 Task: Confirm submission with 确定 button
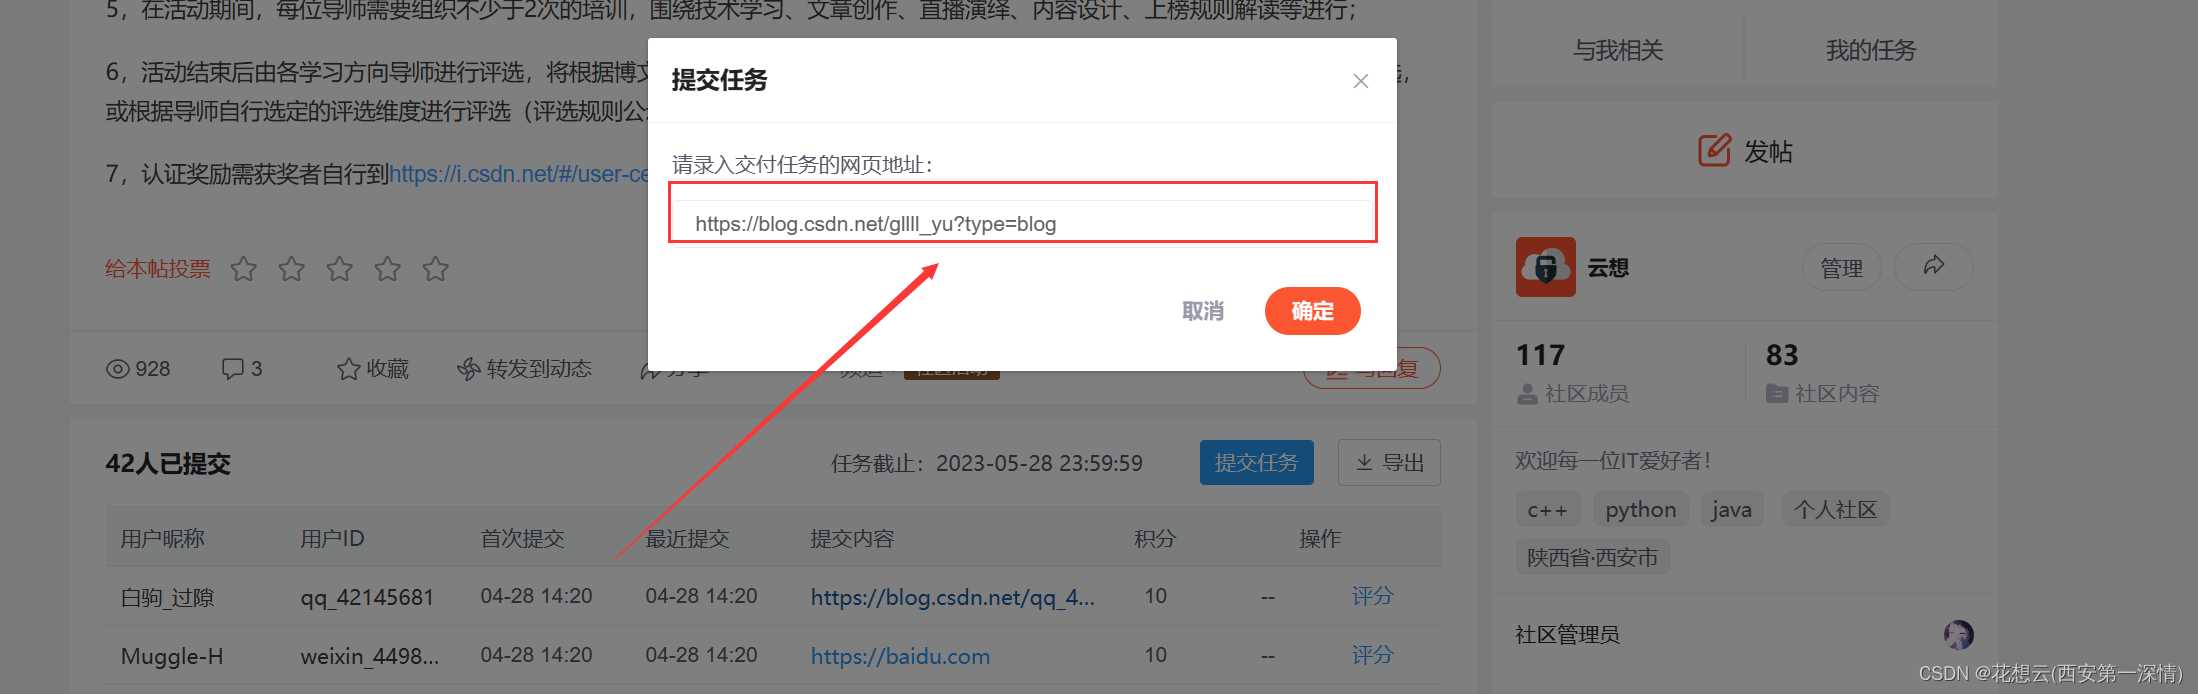(1312, 311)
